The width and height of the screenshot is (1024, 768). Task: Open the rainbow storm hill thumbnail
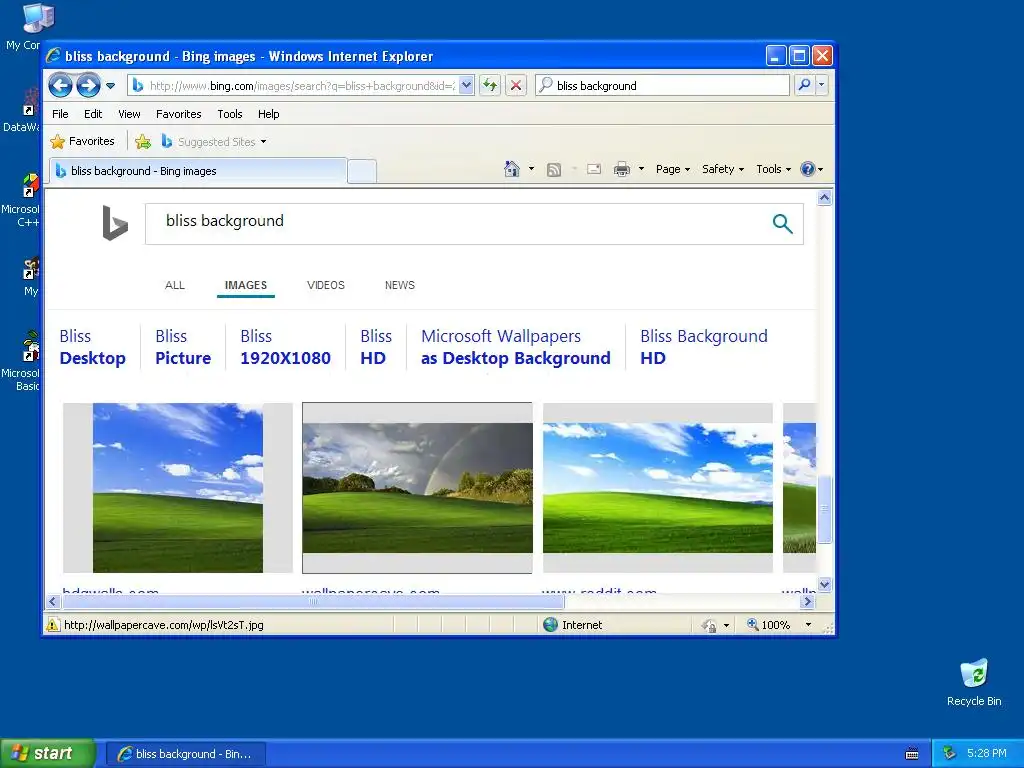tap(417, 488)
